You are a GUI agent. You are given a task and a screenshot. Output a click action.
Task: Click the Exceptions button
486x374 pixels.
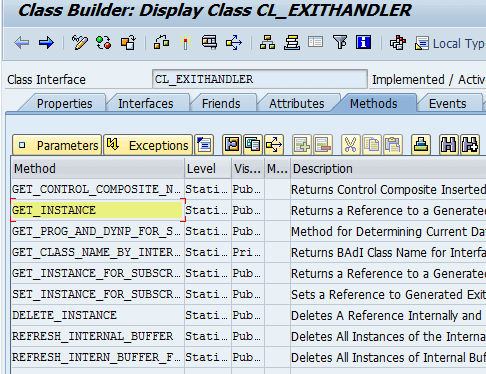148,145
